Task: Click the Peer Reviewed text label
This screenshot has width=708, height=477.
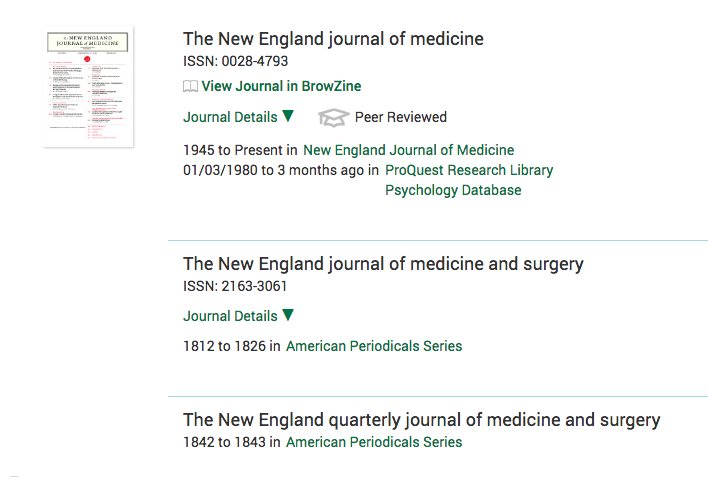Action: [400, 118]
